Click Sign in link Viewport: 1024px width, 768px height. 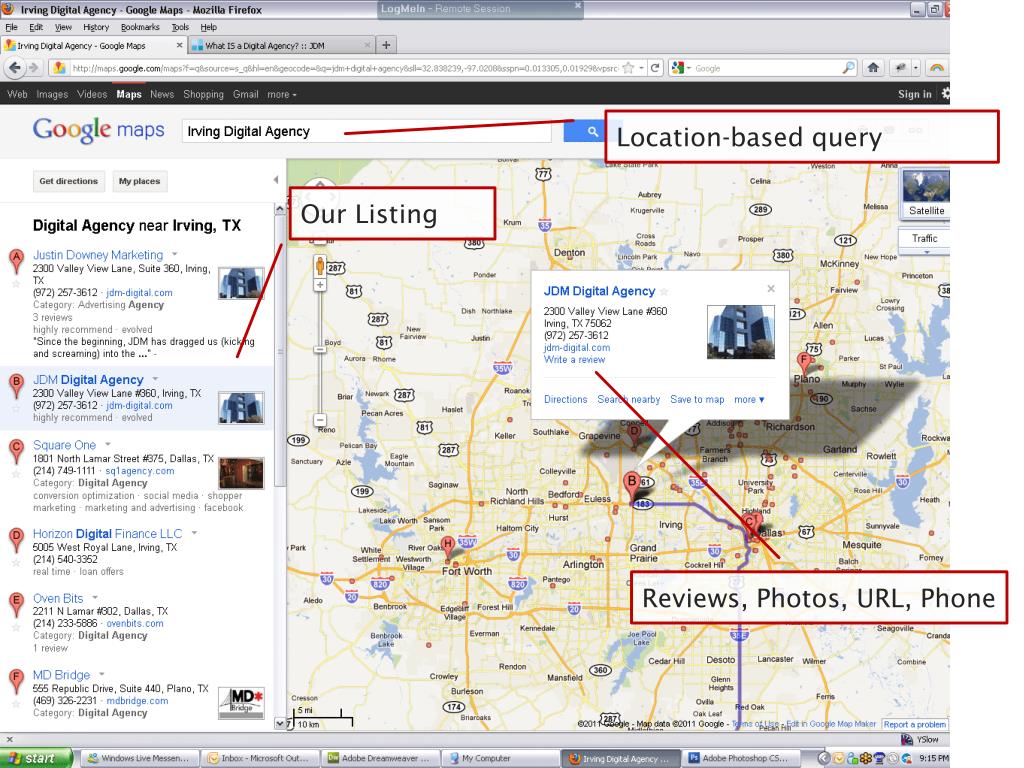[914, 95]
